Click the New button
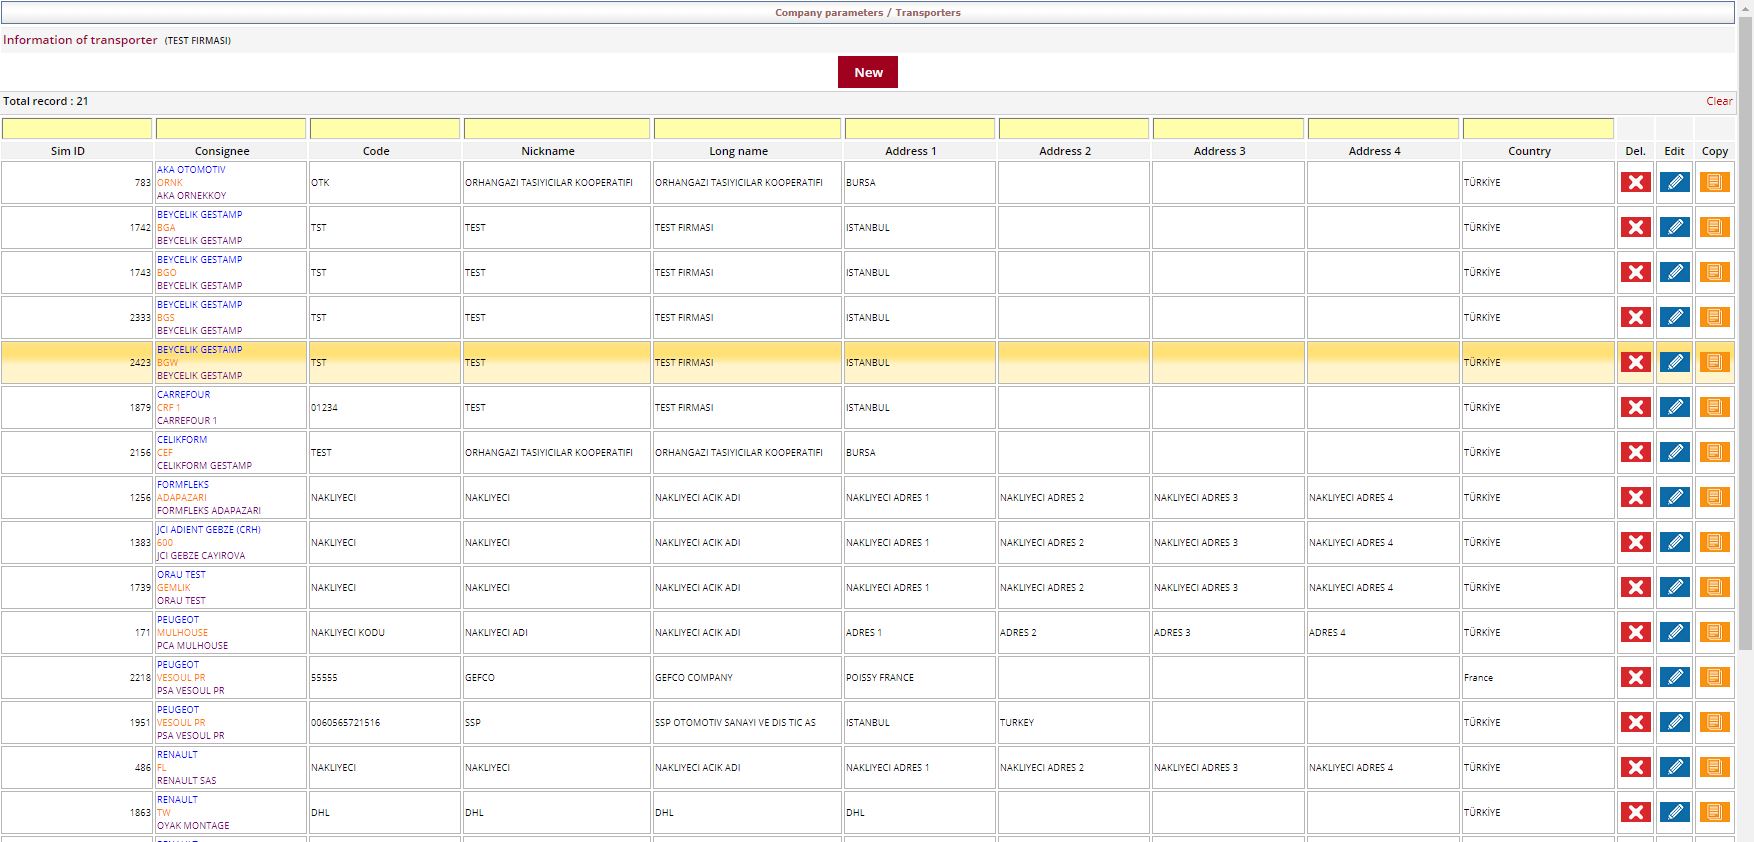1754x842 pixels. click(x=868, y=72)
